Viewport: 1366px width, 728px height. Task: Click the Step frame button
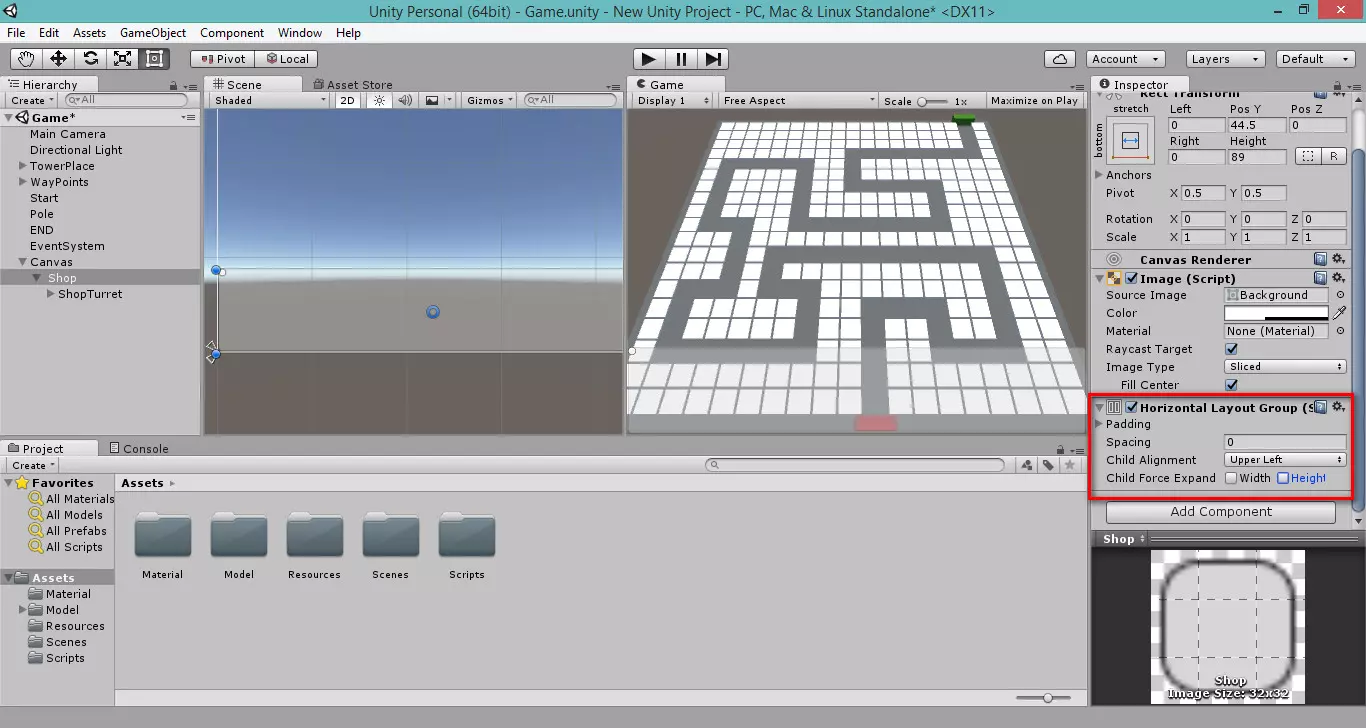[x=713, y=59]
